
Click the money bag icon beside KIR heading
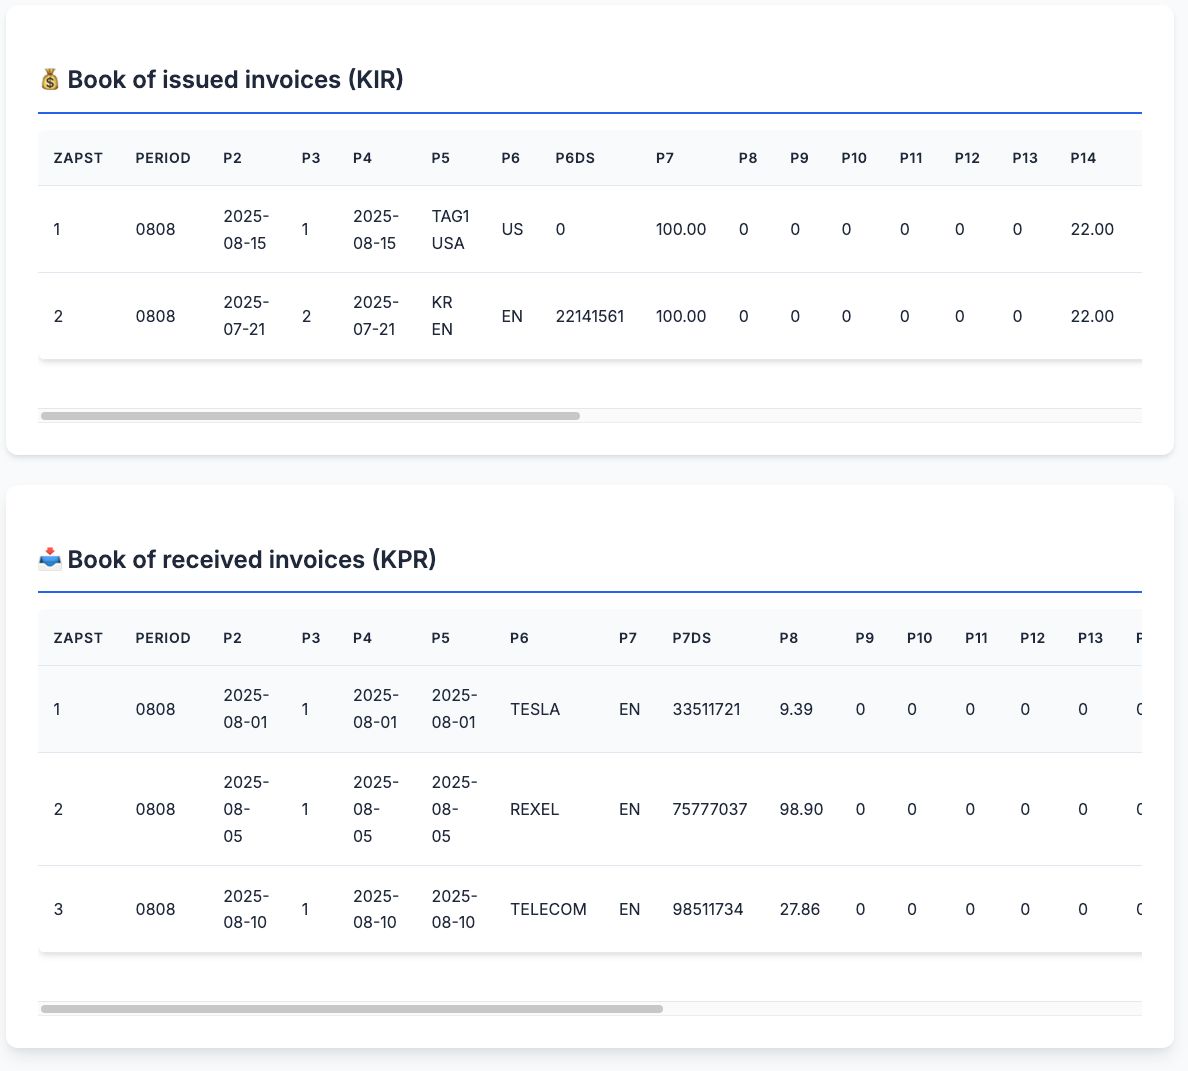[48, 79]
